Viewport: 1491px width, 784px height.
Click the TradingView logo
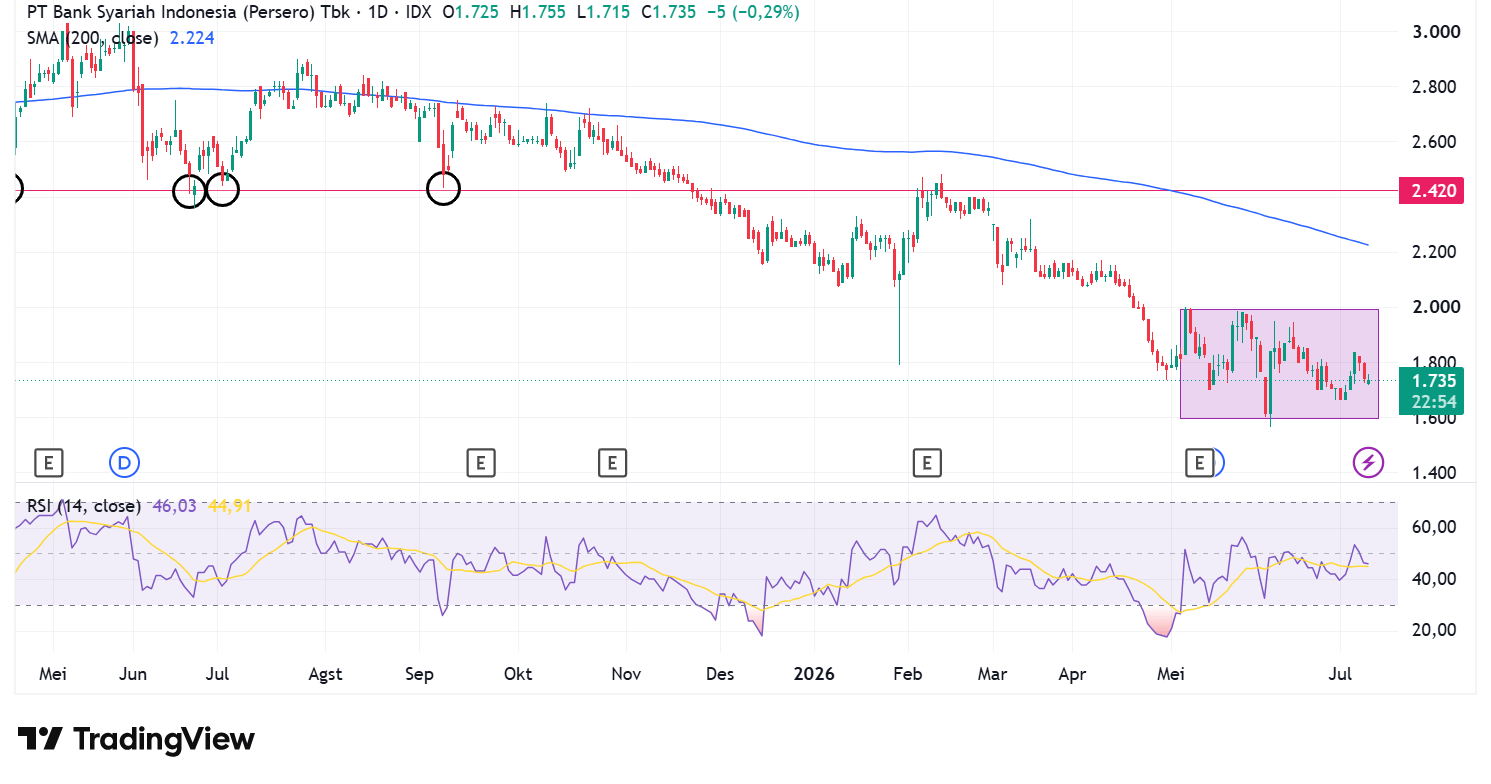pos(136,739)
